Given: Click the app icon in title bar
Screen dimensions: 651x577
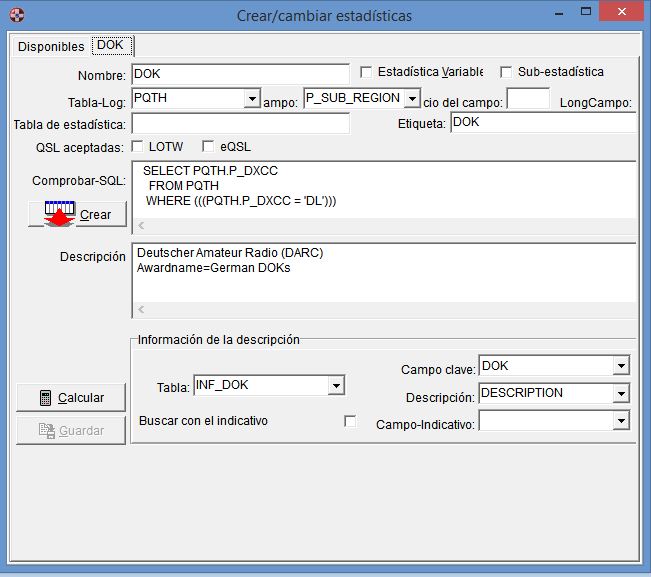Looking at the screenshot, I should 13,15.
